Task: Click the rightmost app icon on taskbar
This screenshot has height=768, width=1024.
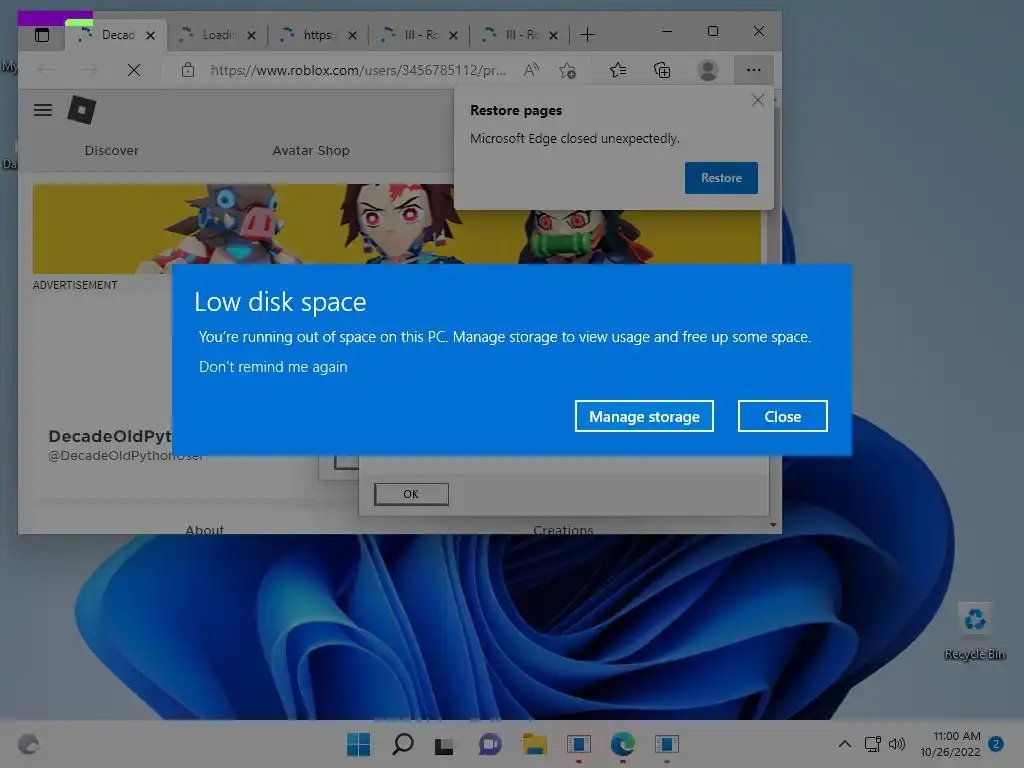Action: [667, 744]
